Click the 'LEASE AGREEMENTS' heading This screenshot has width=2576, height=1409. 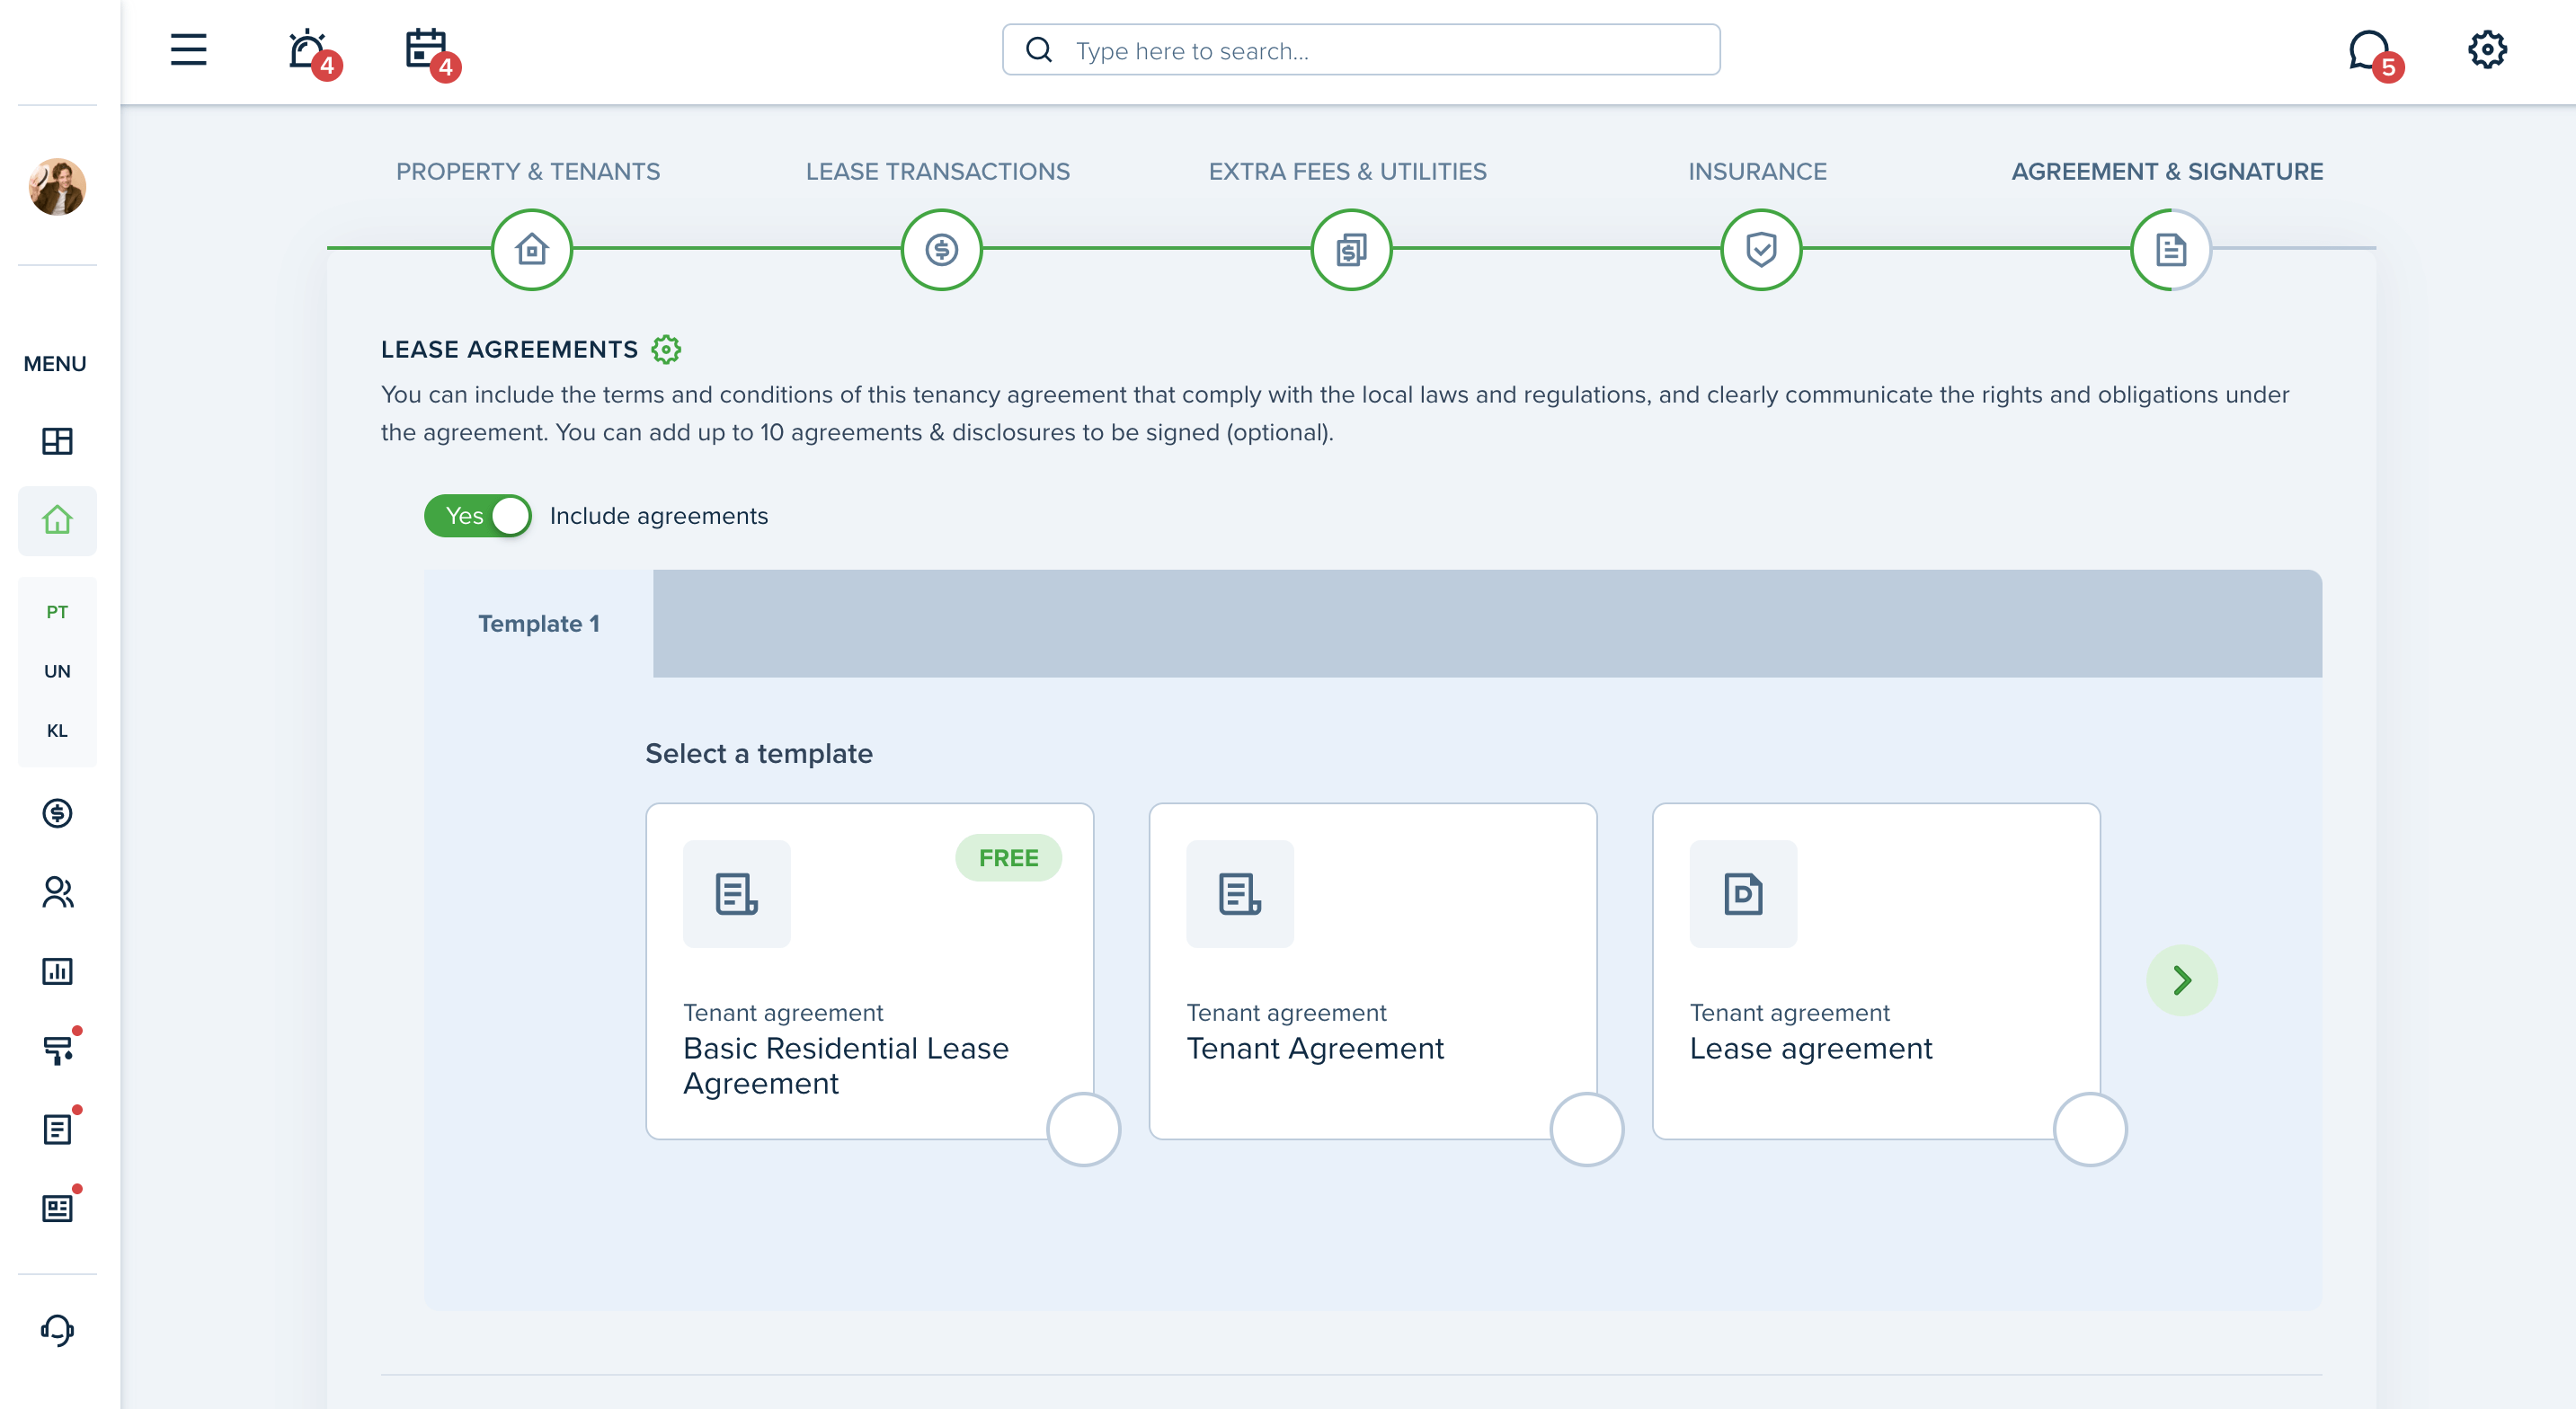tap(509, 349)
